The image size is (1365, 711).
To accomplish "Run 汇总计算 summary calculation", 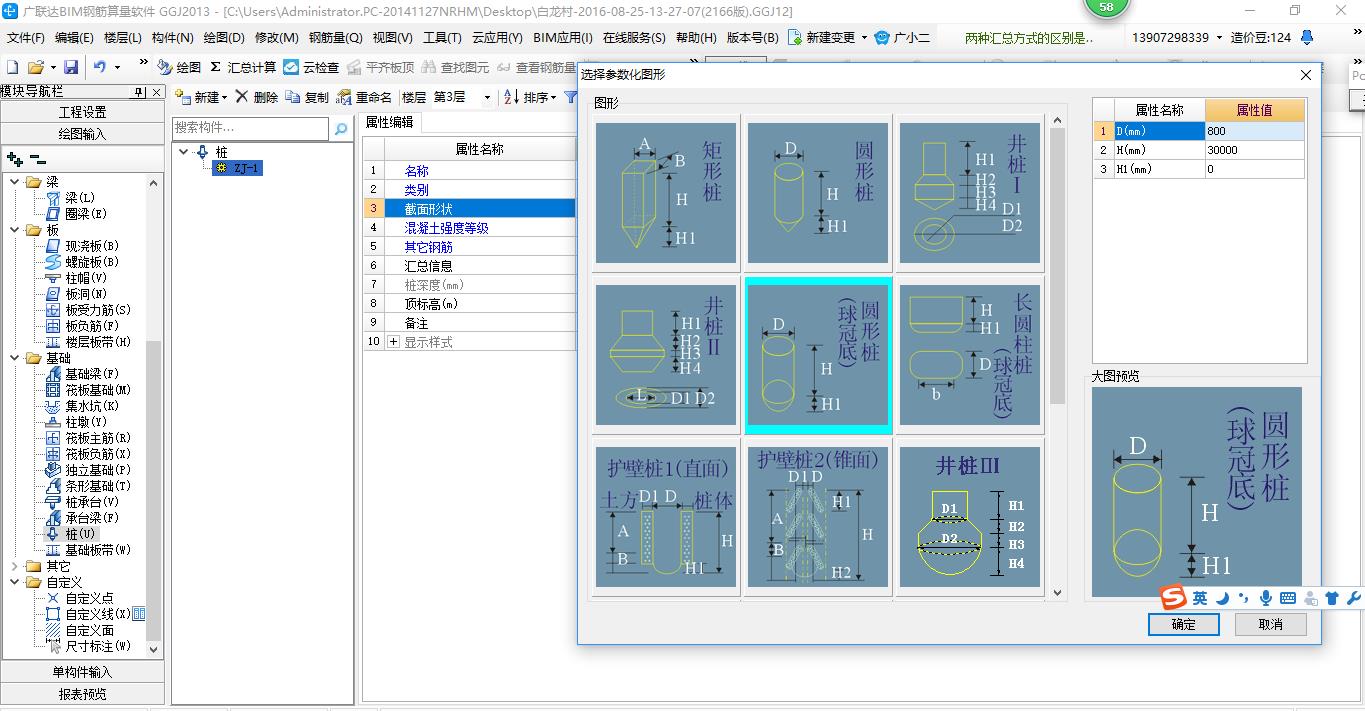I will 243,67.
